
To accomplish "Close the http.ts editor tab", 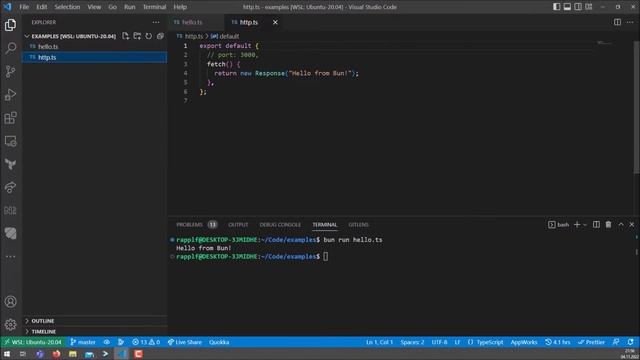I will pos(275,22).
